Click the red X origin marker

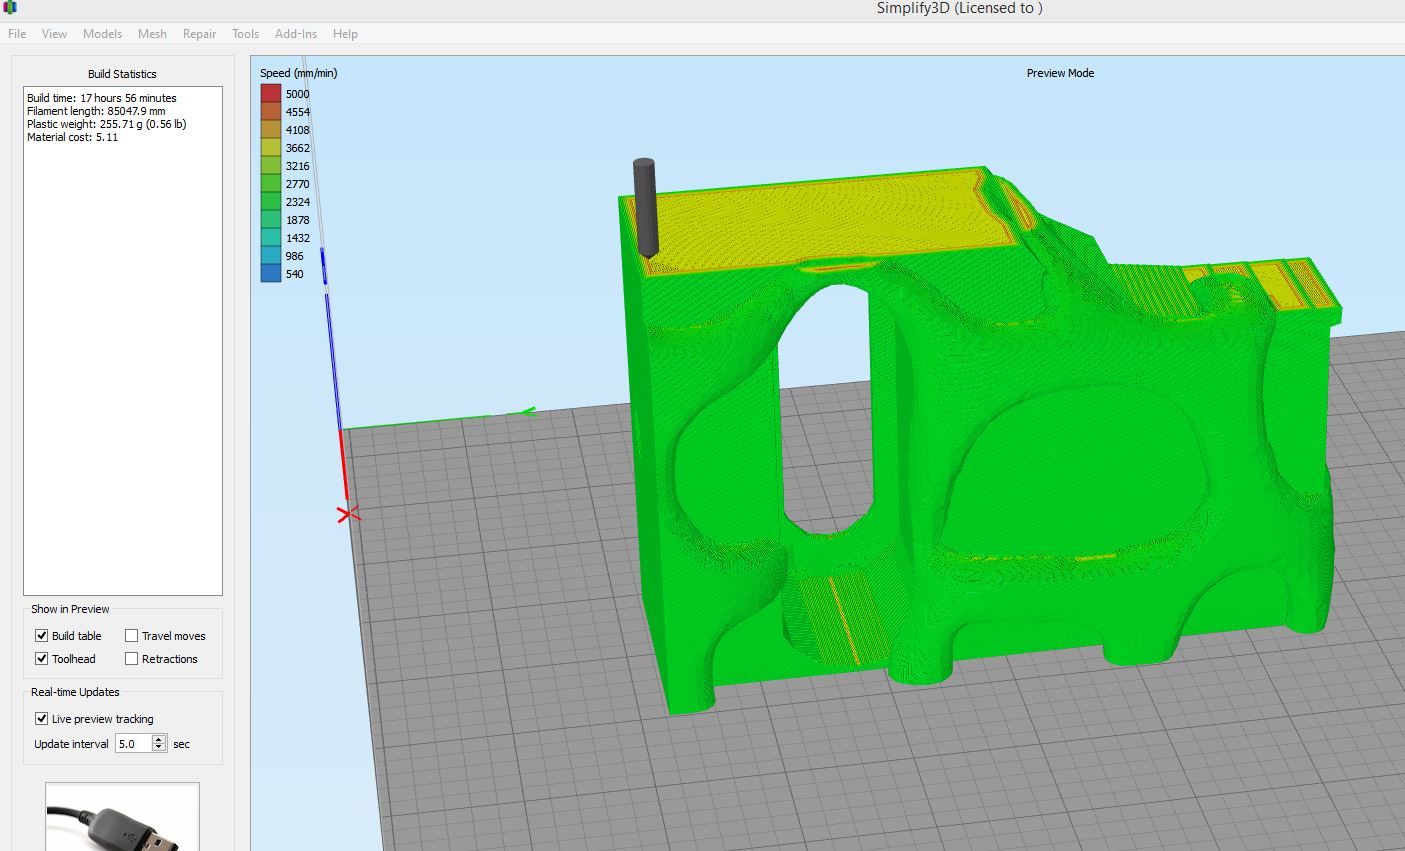point(348,514)
